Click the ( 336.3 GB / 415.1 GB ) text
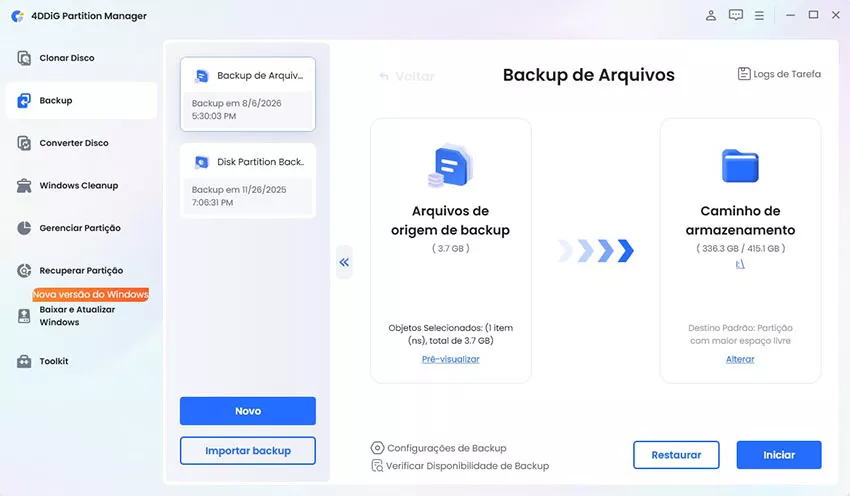Viewport: 850px width, 496px height. coord(740,248)
